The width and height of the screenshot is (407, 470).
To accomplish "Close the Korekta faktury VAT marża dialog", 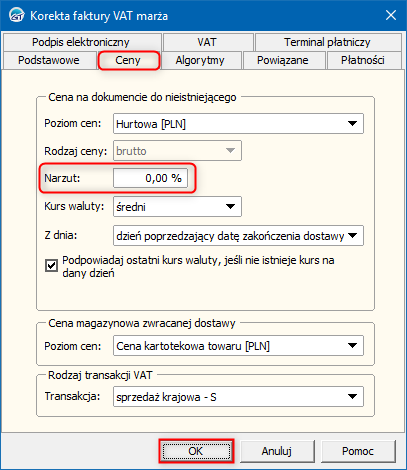I will [391, 15].
